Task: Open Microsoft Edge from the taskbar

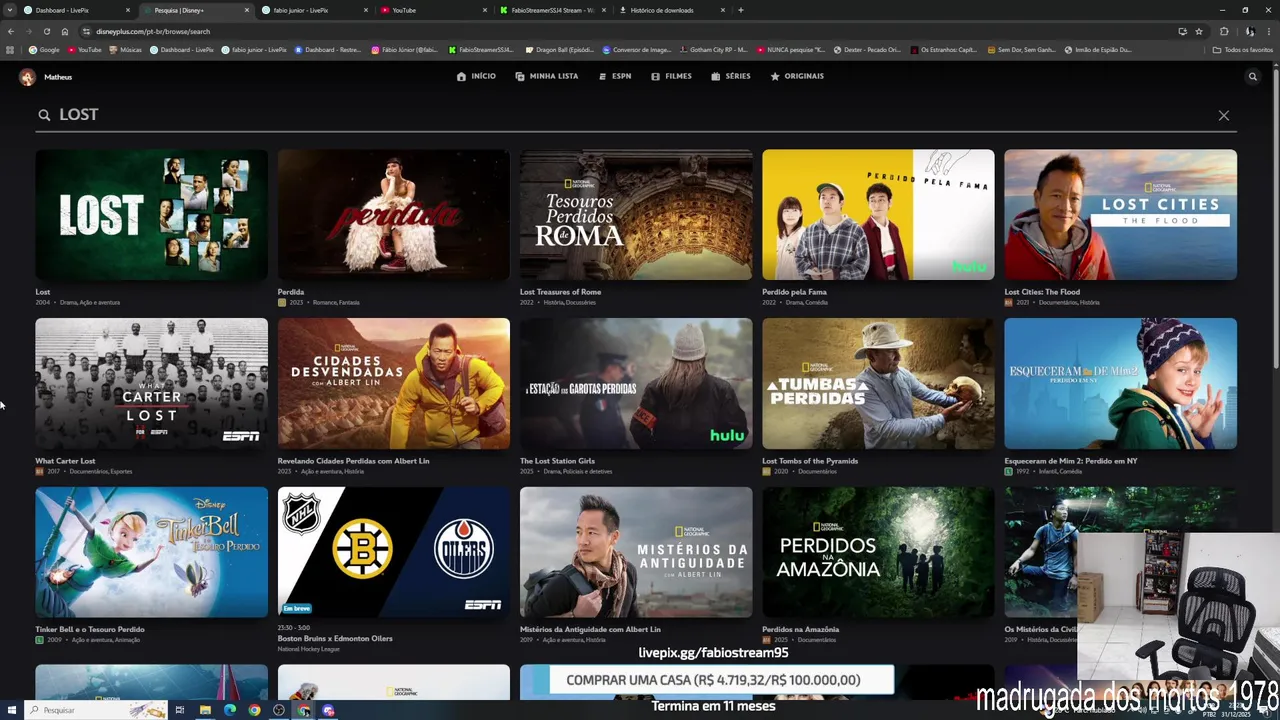Action: click(x=230, y=710)
